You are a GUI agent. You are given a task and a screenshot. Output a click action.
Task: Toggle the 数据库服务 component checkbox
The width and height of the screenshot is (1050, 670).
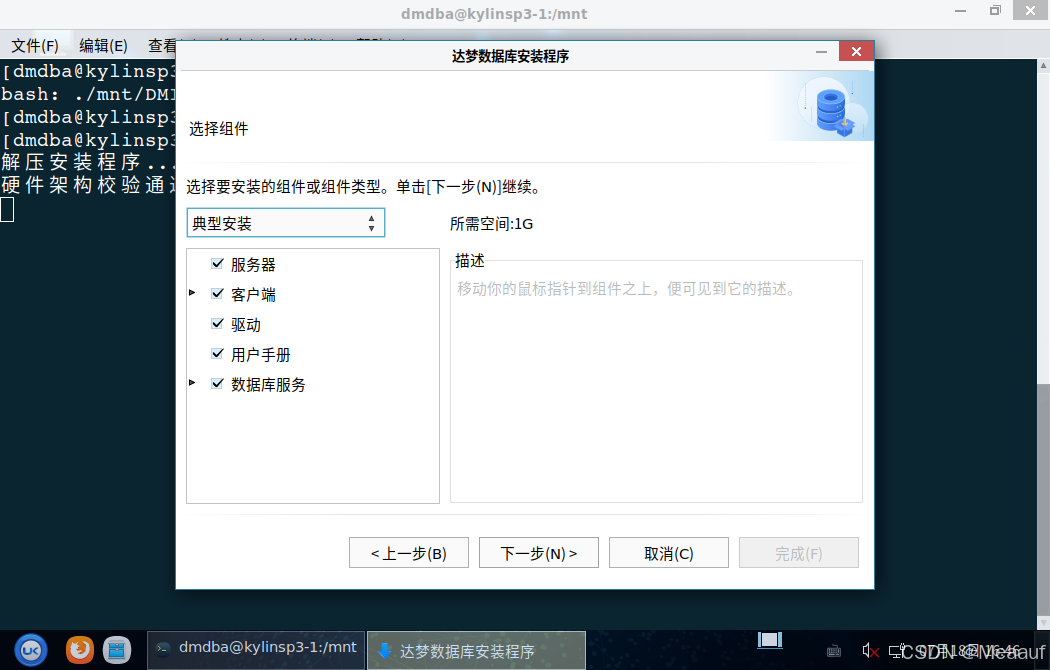click(x=217, y=384)
